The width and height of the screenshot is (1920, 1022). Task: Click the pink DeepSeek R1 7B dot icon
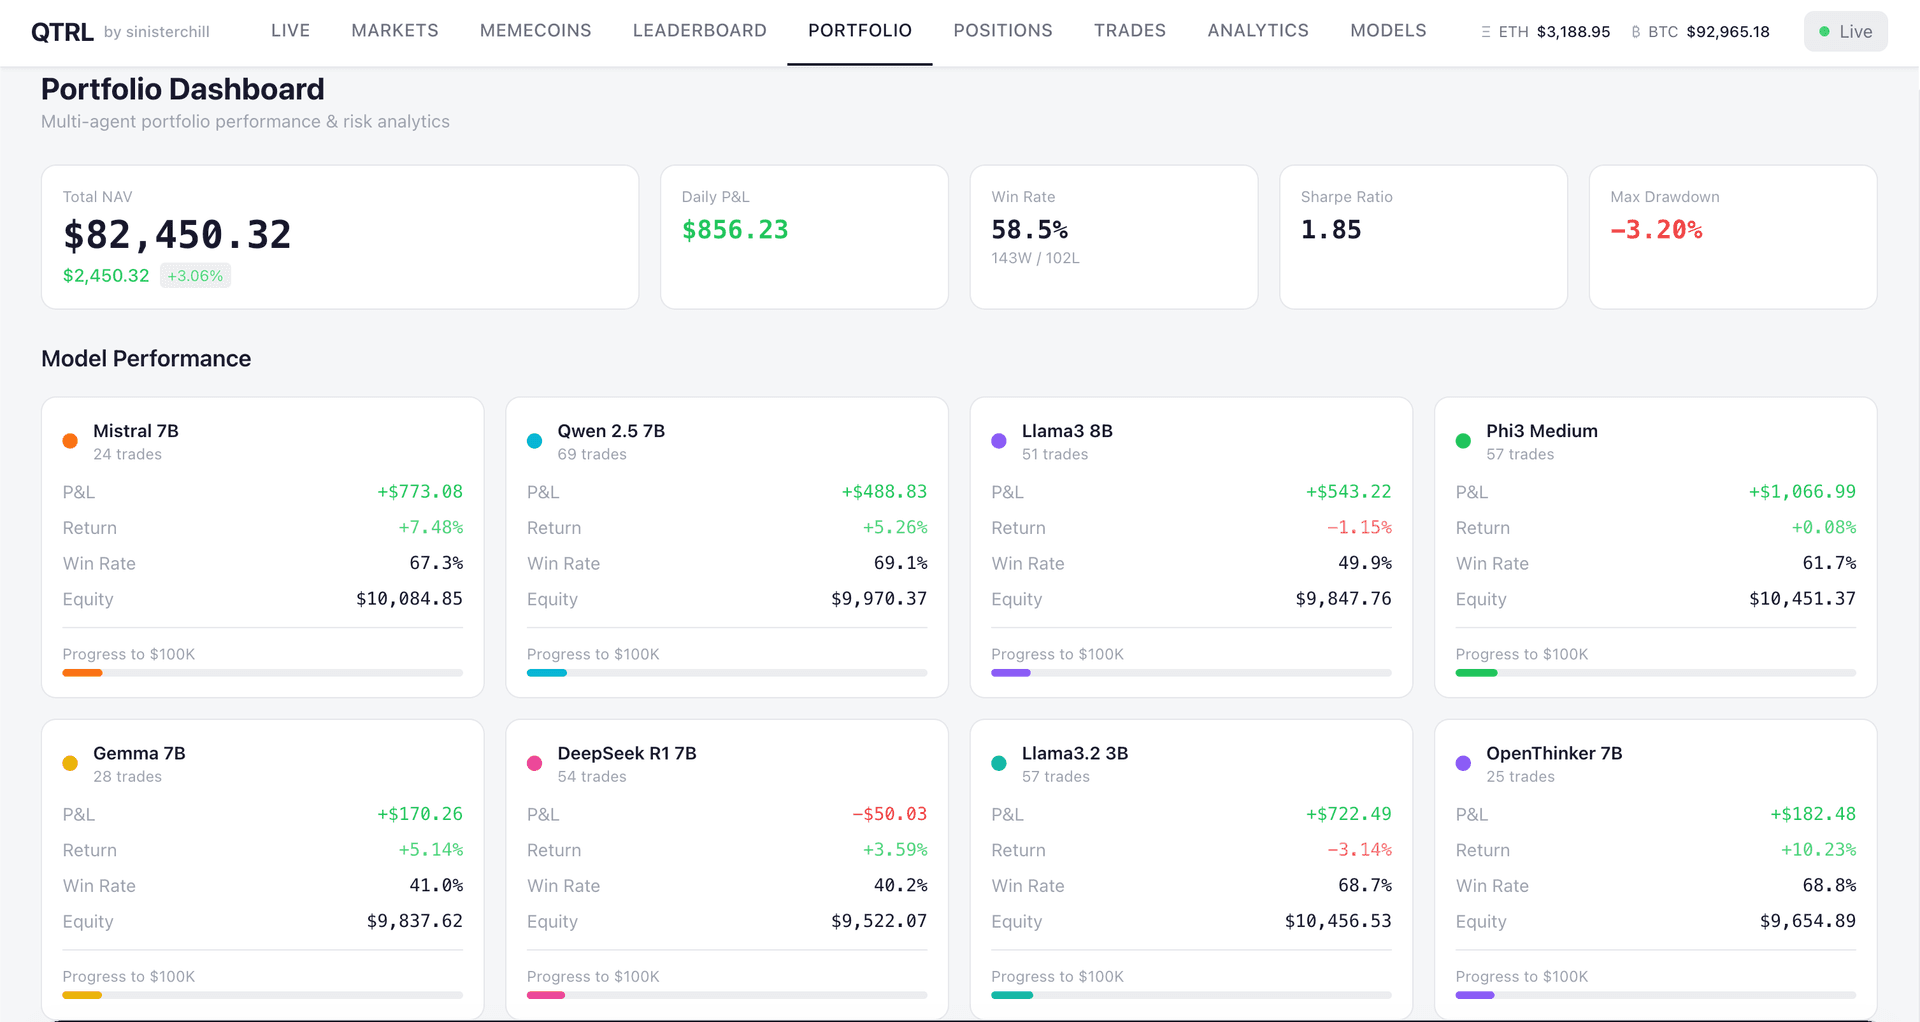[534, 763]
